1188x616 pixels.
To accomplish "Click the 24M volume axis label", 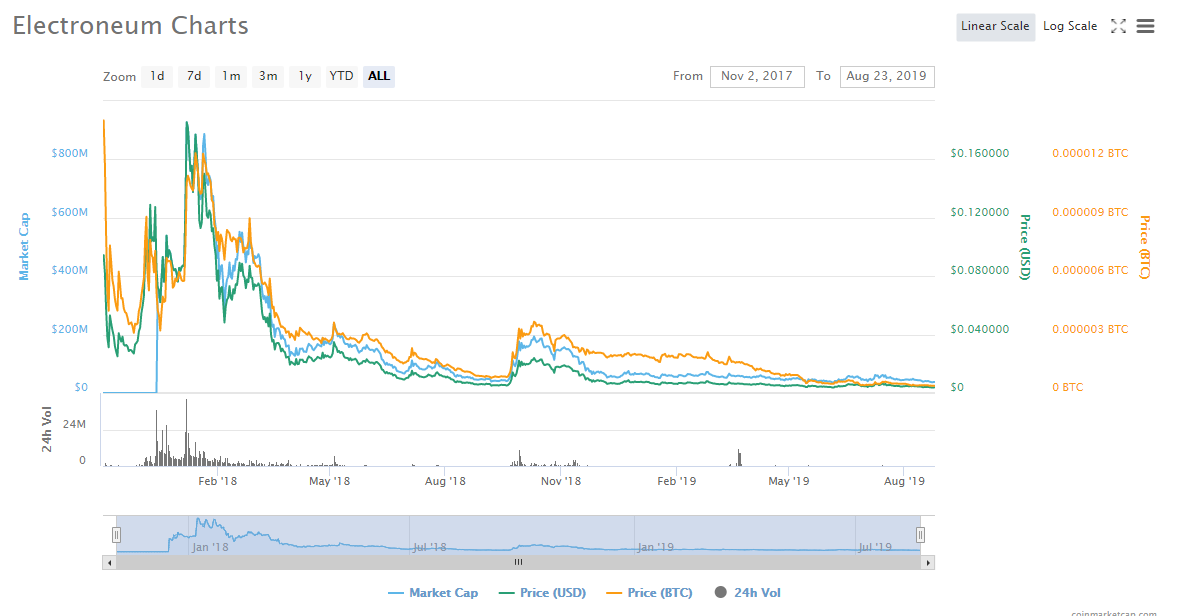I will [74, 424].
